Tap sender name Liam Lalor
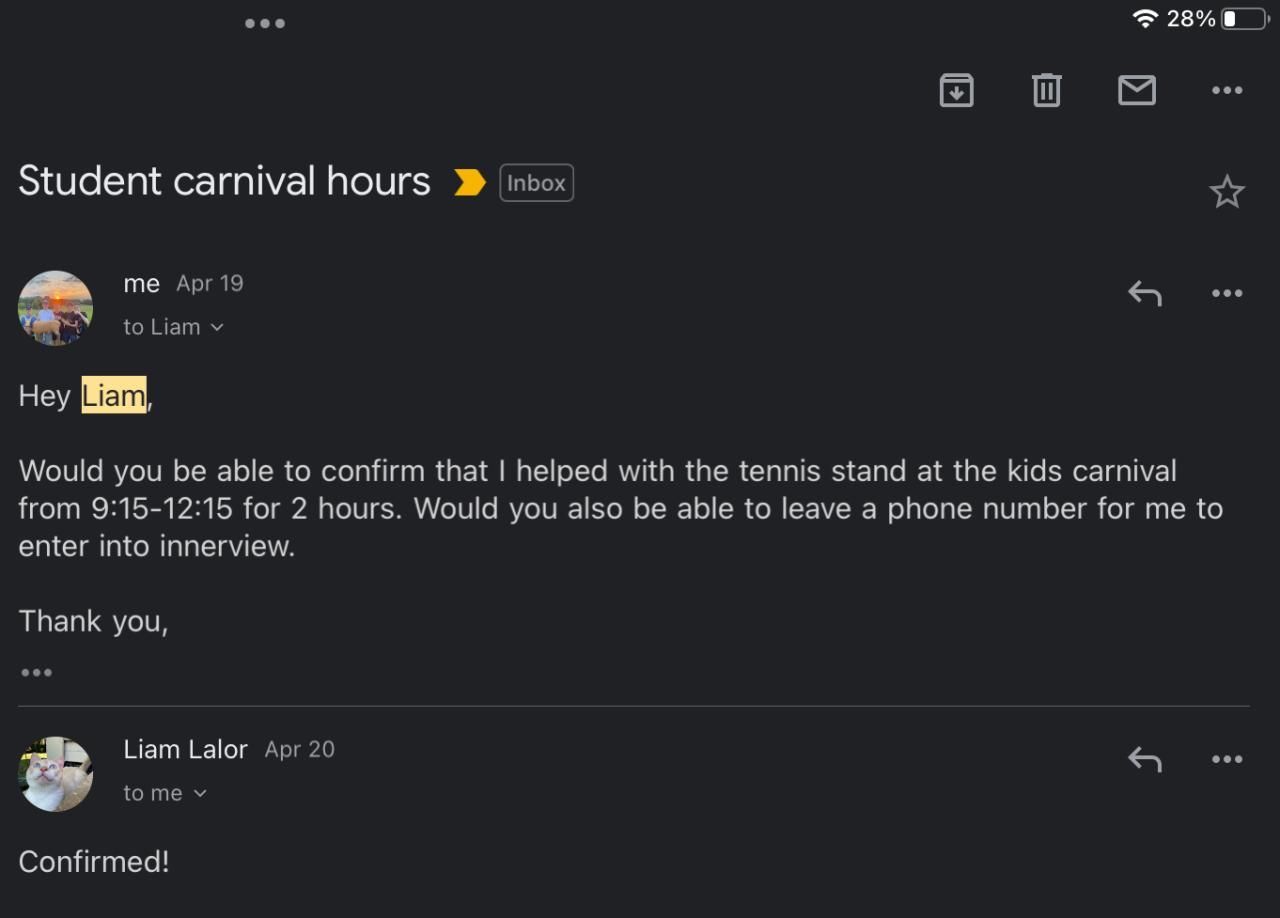1280x918 pixels. tap(185, 749)
